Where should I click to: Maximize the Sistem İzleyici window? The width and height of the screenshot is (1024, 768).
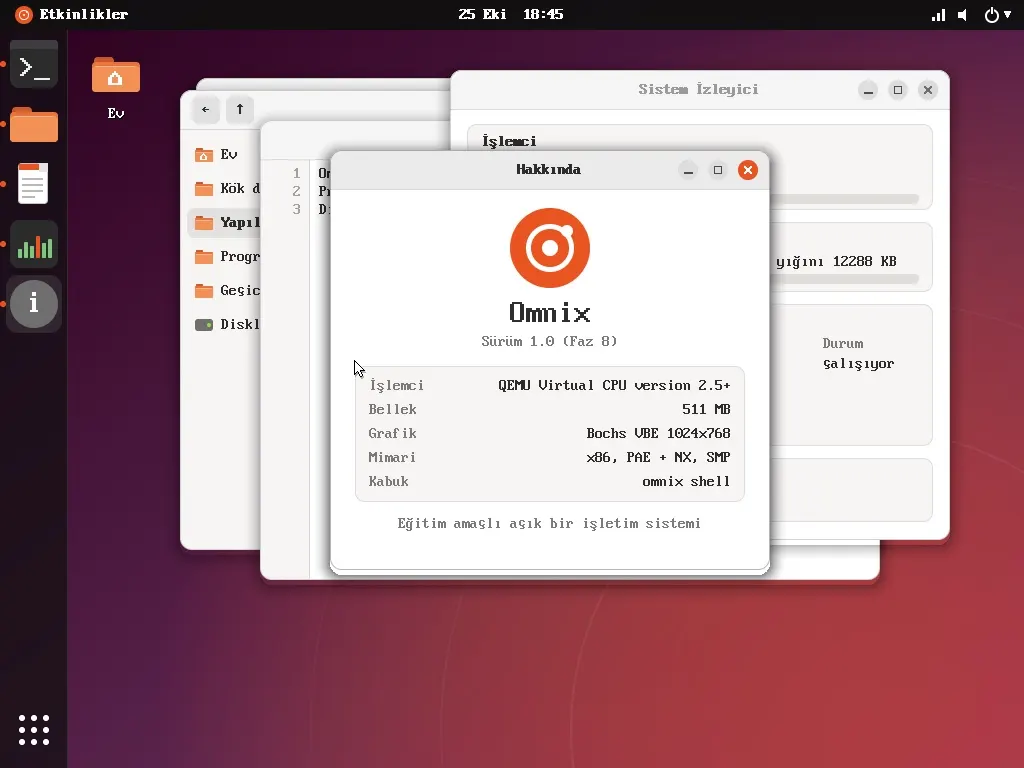[x=898, y=90]
